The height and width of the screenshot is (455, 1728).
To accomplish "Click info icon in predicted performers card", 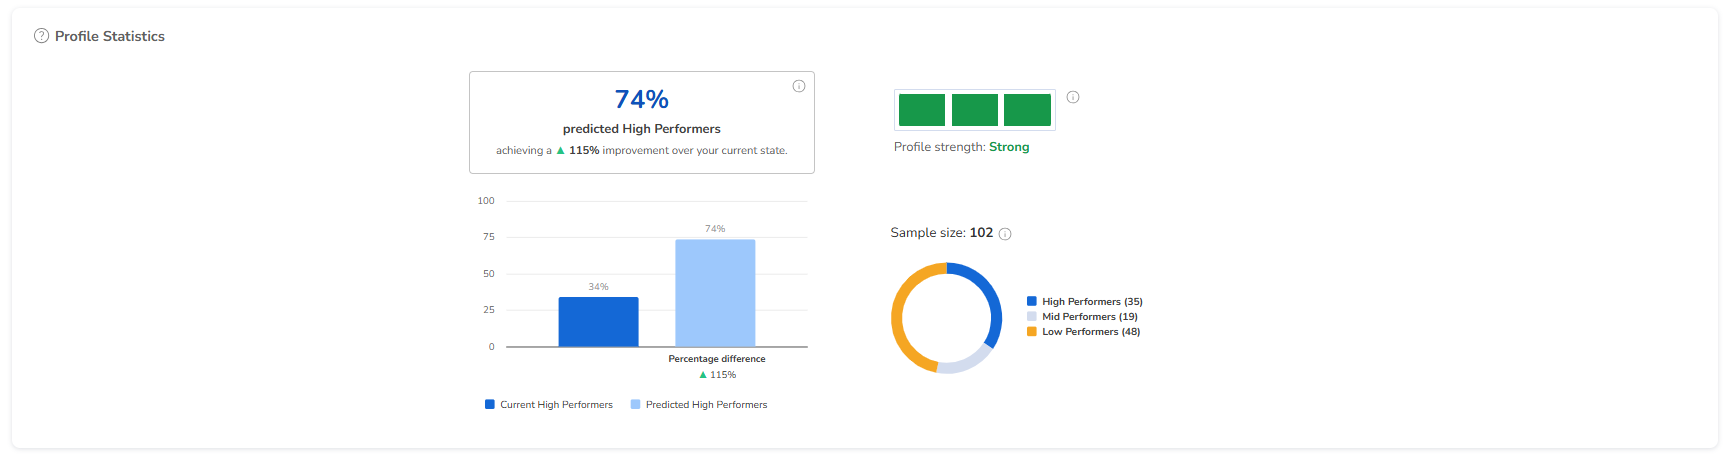I will tap(799, 86).
